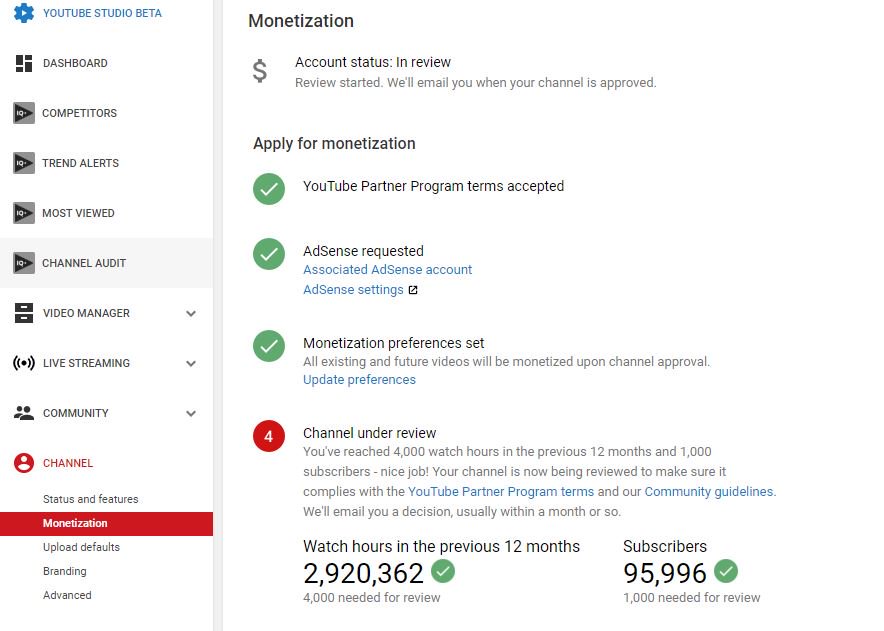Click the 'Account status: In review' text
The image size is (884, 631).
pyautogui.click(x=373, y=62)
